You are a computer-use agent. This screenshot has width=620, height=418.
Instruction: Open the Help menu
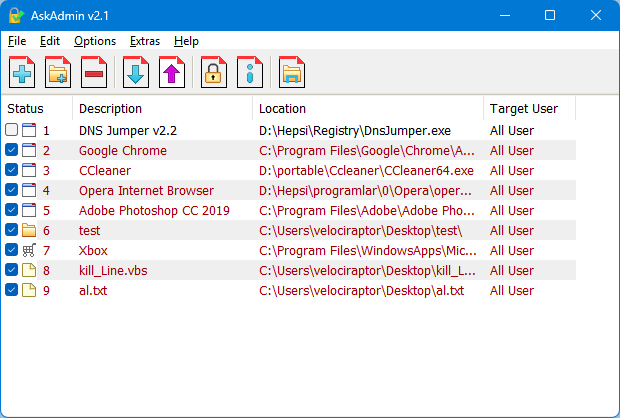pyautogui.click(x=186, y=41)
